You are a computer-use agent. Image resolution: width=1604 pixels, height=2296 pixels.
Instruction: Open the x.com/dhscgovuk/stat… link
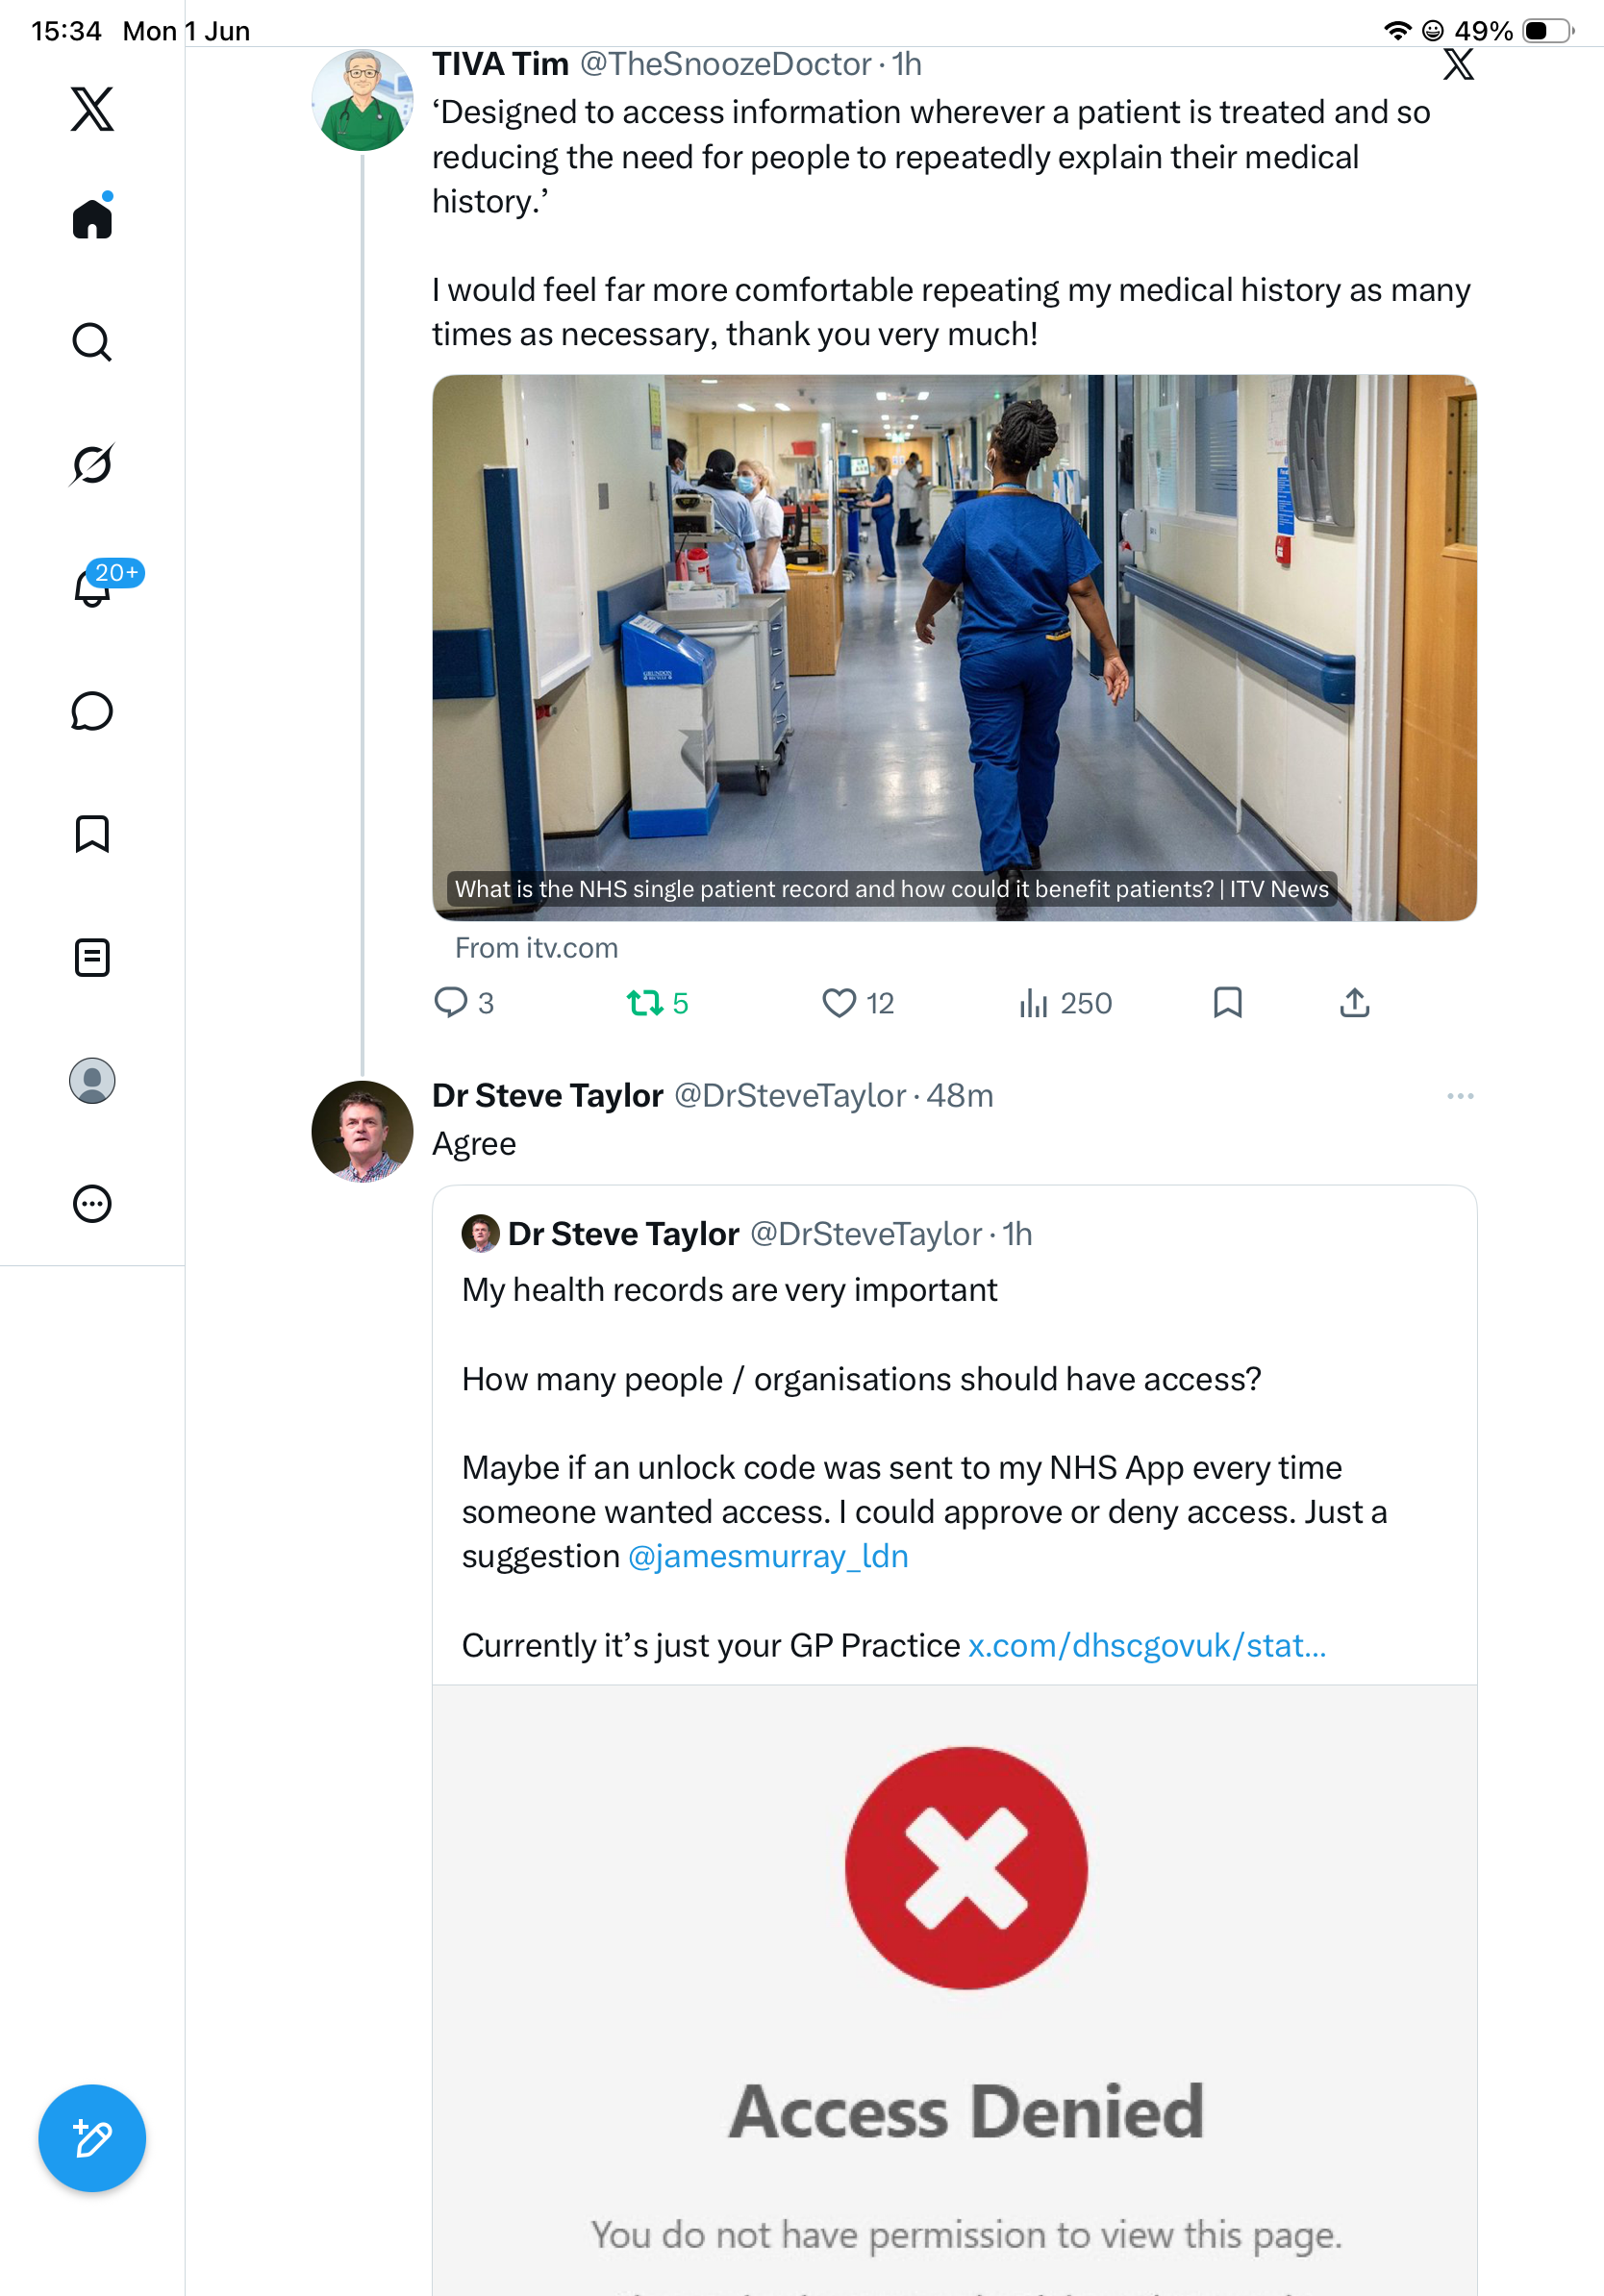coord(1147,1645)
